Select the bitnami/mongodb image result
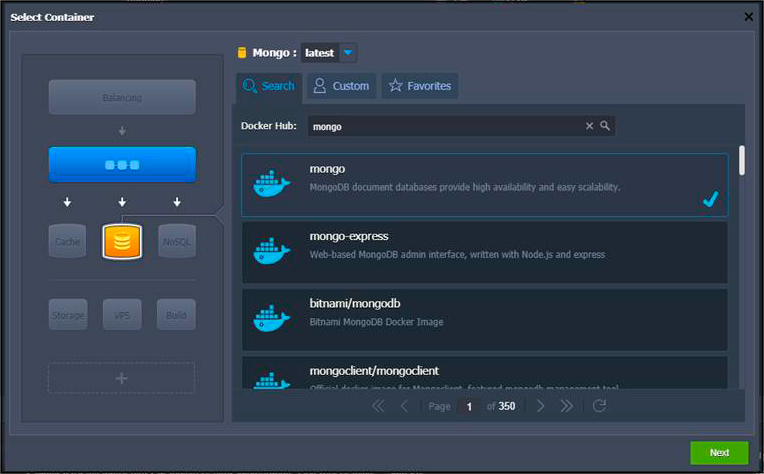 click(485, 320)
